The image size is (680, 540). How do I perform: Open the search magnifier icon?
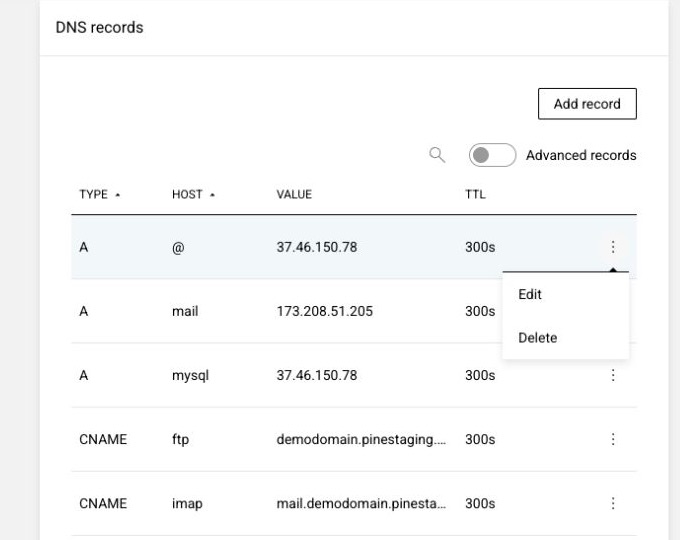[437, 155]
